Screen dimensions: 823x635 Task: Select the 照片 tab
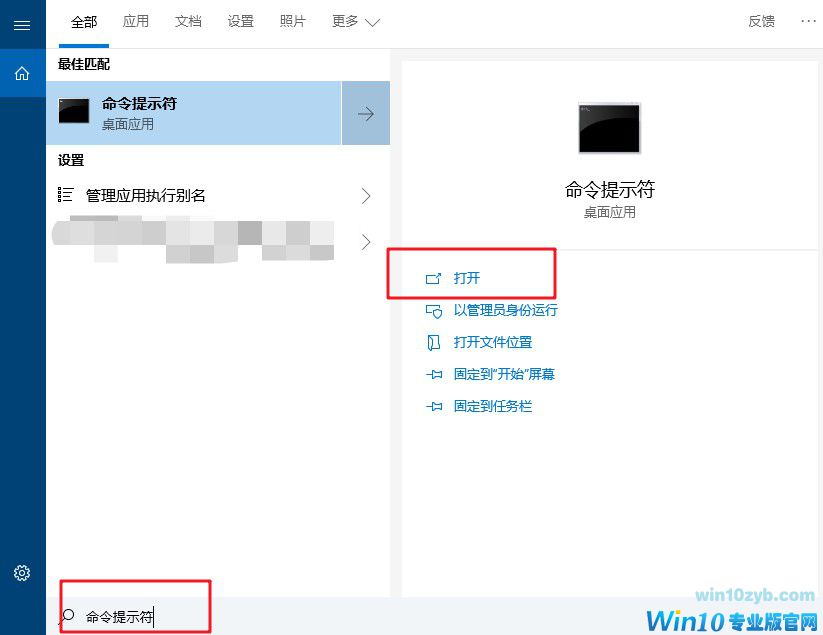tap(293, 22)
